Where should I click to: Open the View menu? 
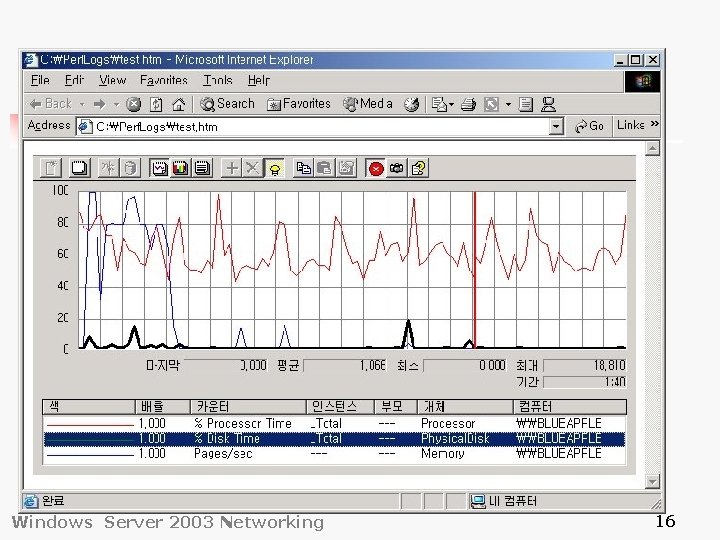(112, 80)
